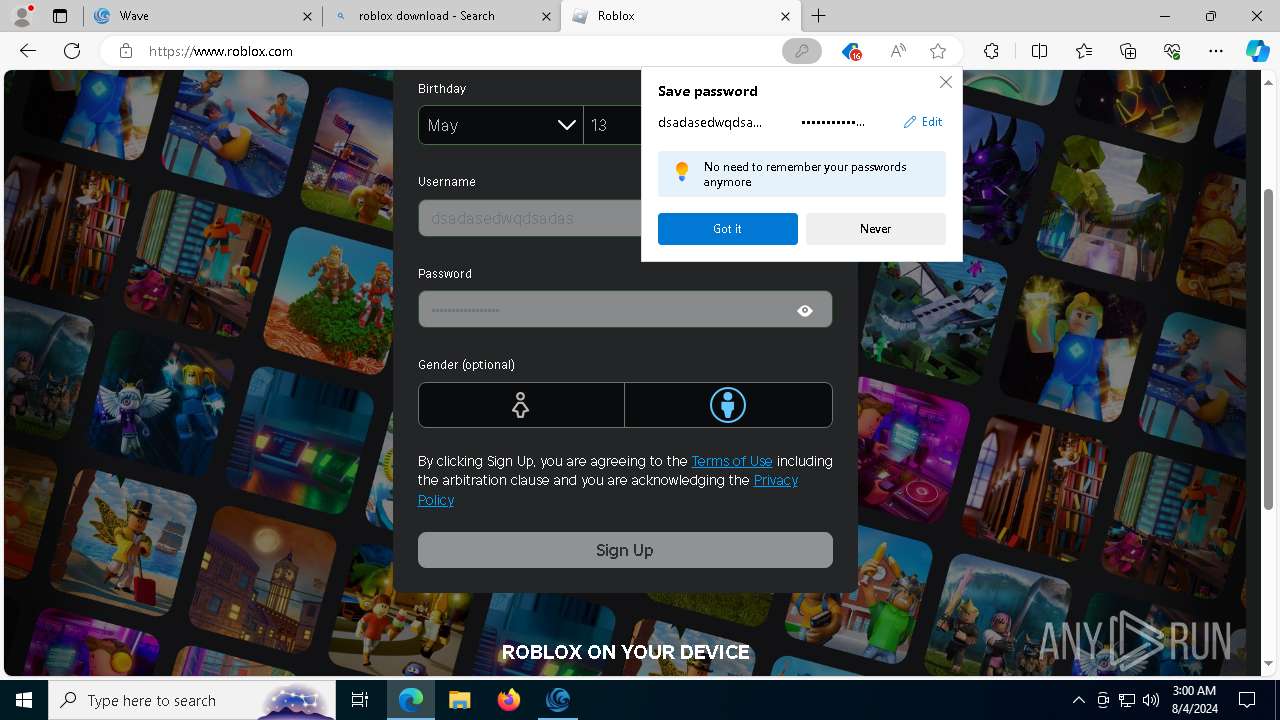Switch to roblox download Search tab
This screenshot has width=1280, height=720.
441,16
